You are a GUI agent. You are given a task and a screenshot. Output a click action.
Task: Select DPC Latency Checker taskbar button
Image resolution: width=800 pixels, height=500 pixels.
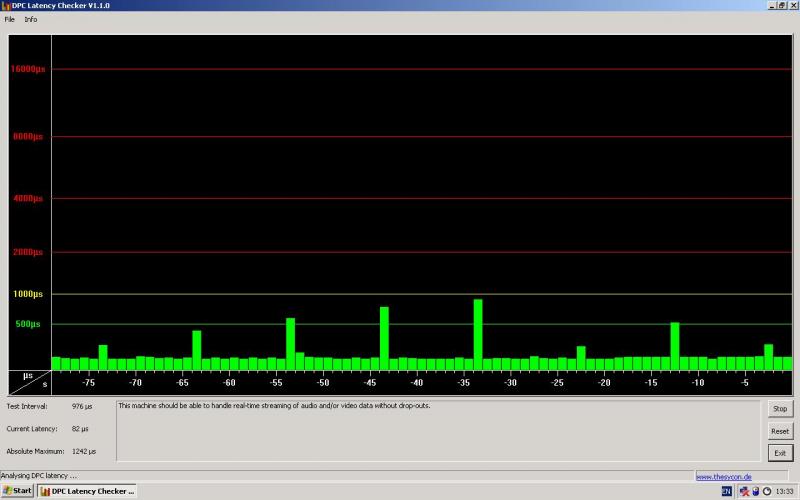point(87,491)
